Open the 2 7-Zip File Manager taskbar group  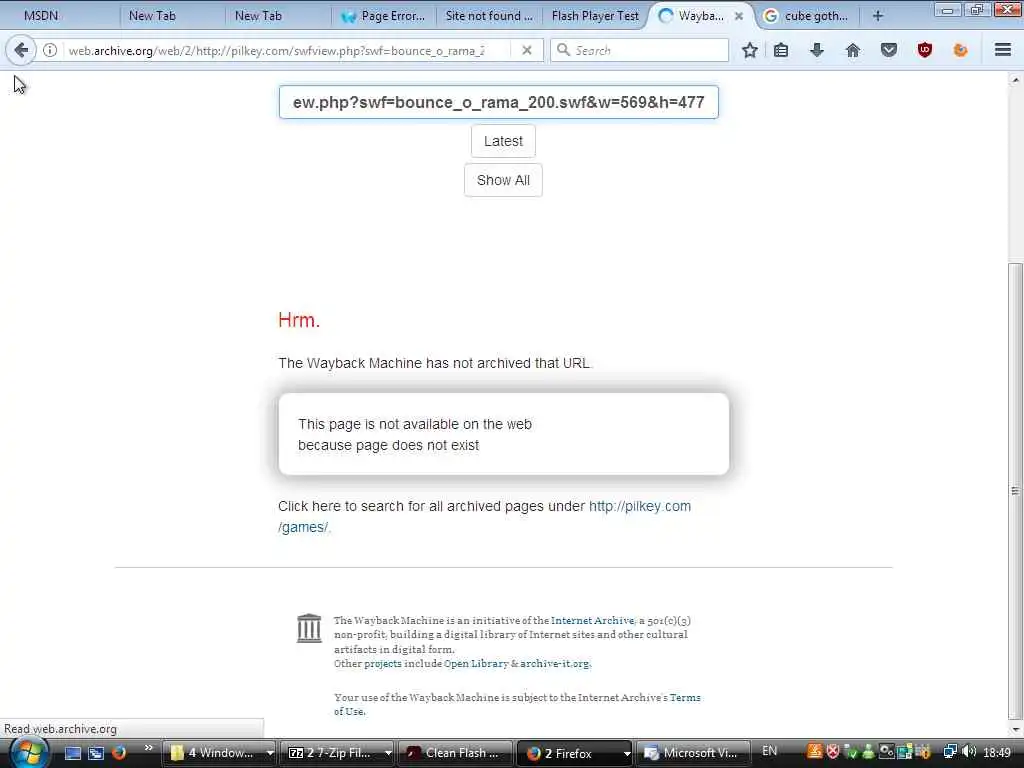[x=331, y=753]
